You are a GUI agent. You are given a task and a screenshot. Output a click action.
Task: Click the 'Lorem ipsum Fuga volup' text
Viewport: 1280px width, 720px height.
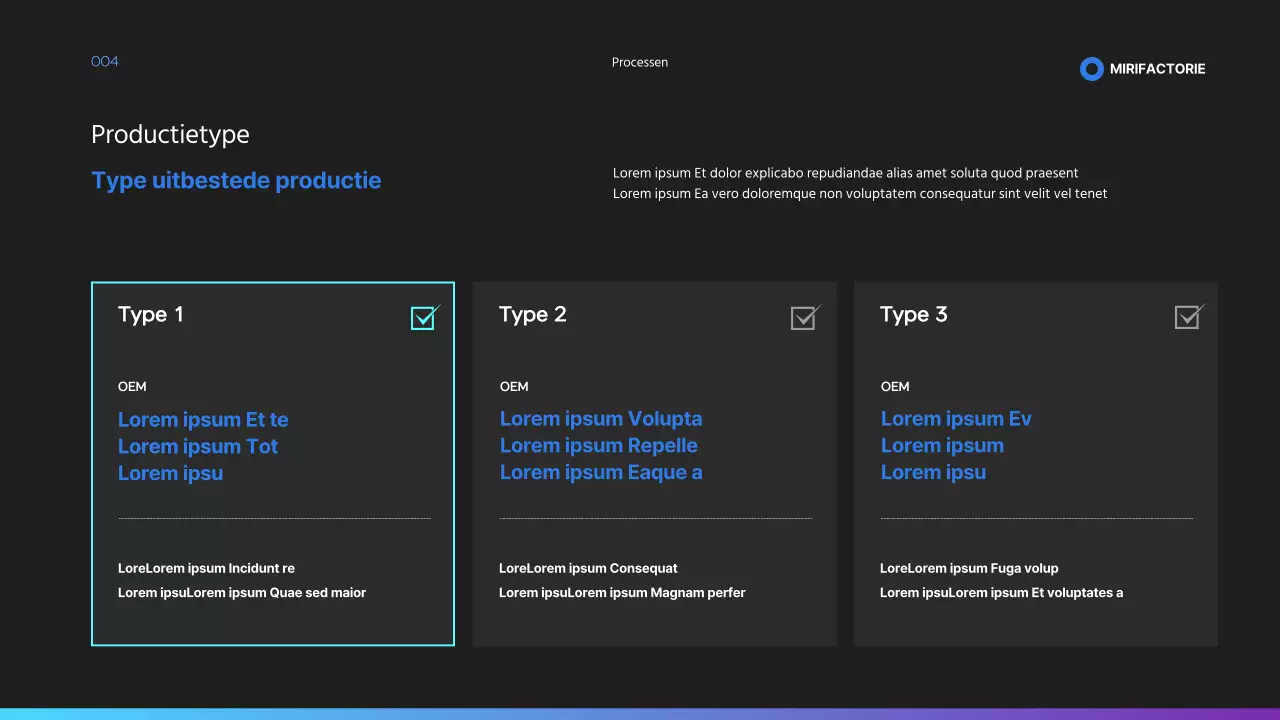click(969, 569)
